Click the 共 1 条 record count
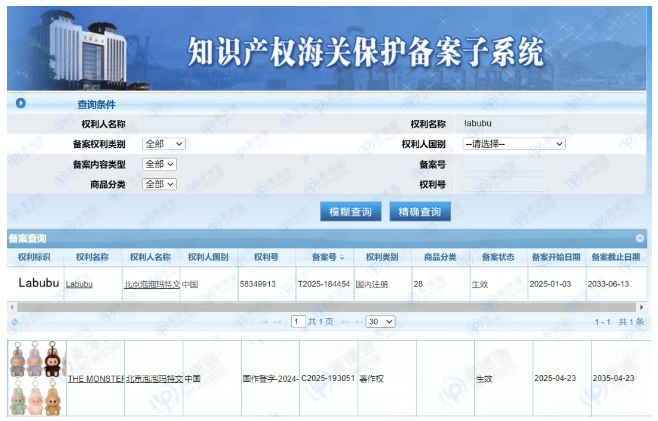Screen dimensions: 658x421 tap(631, 322)
